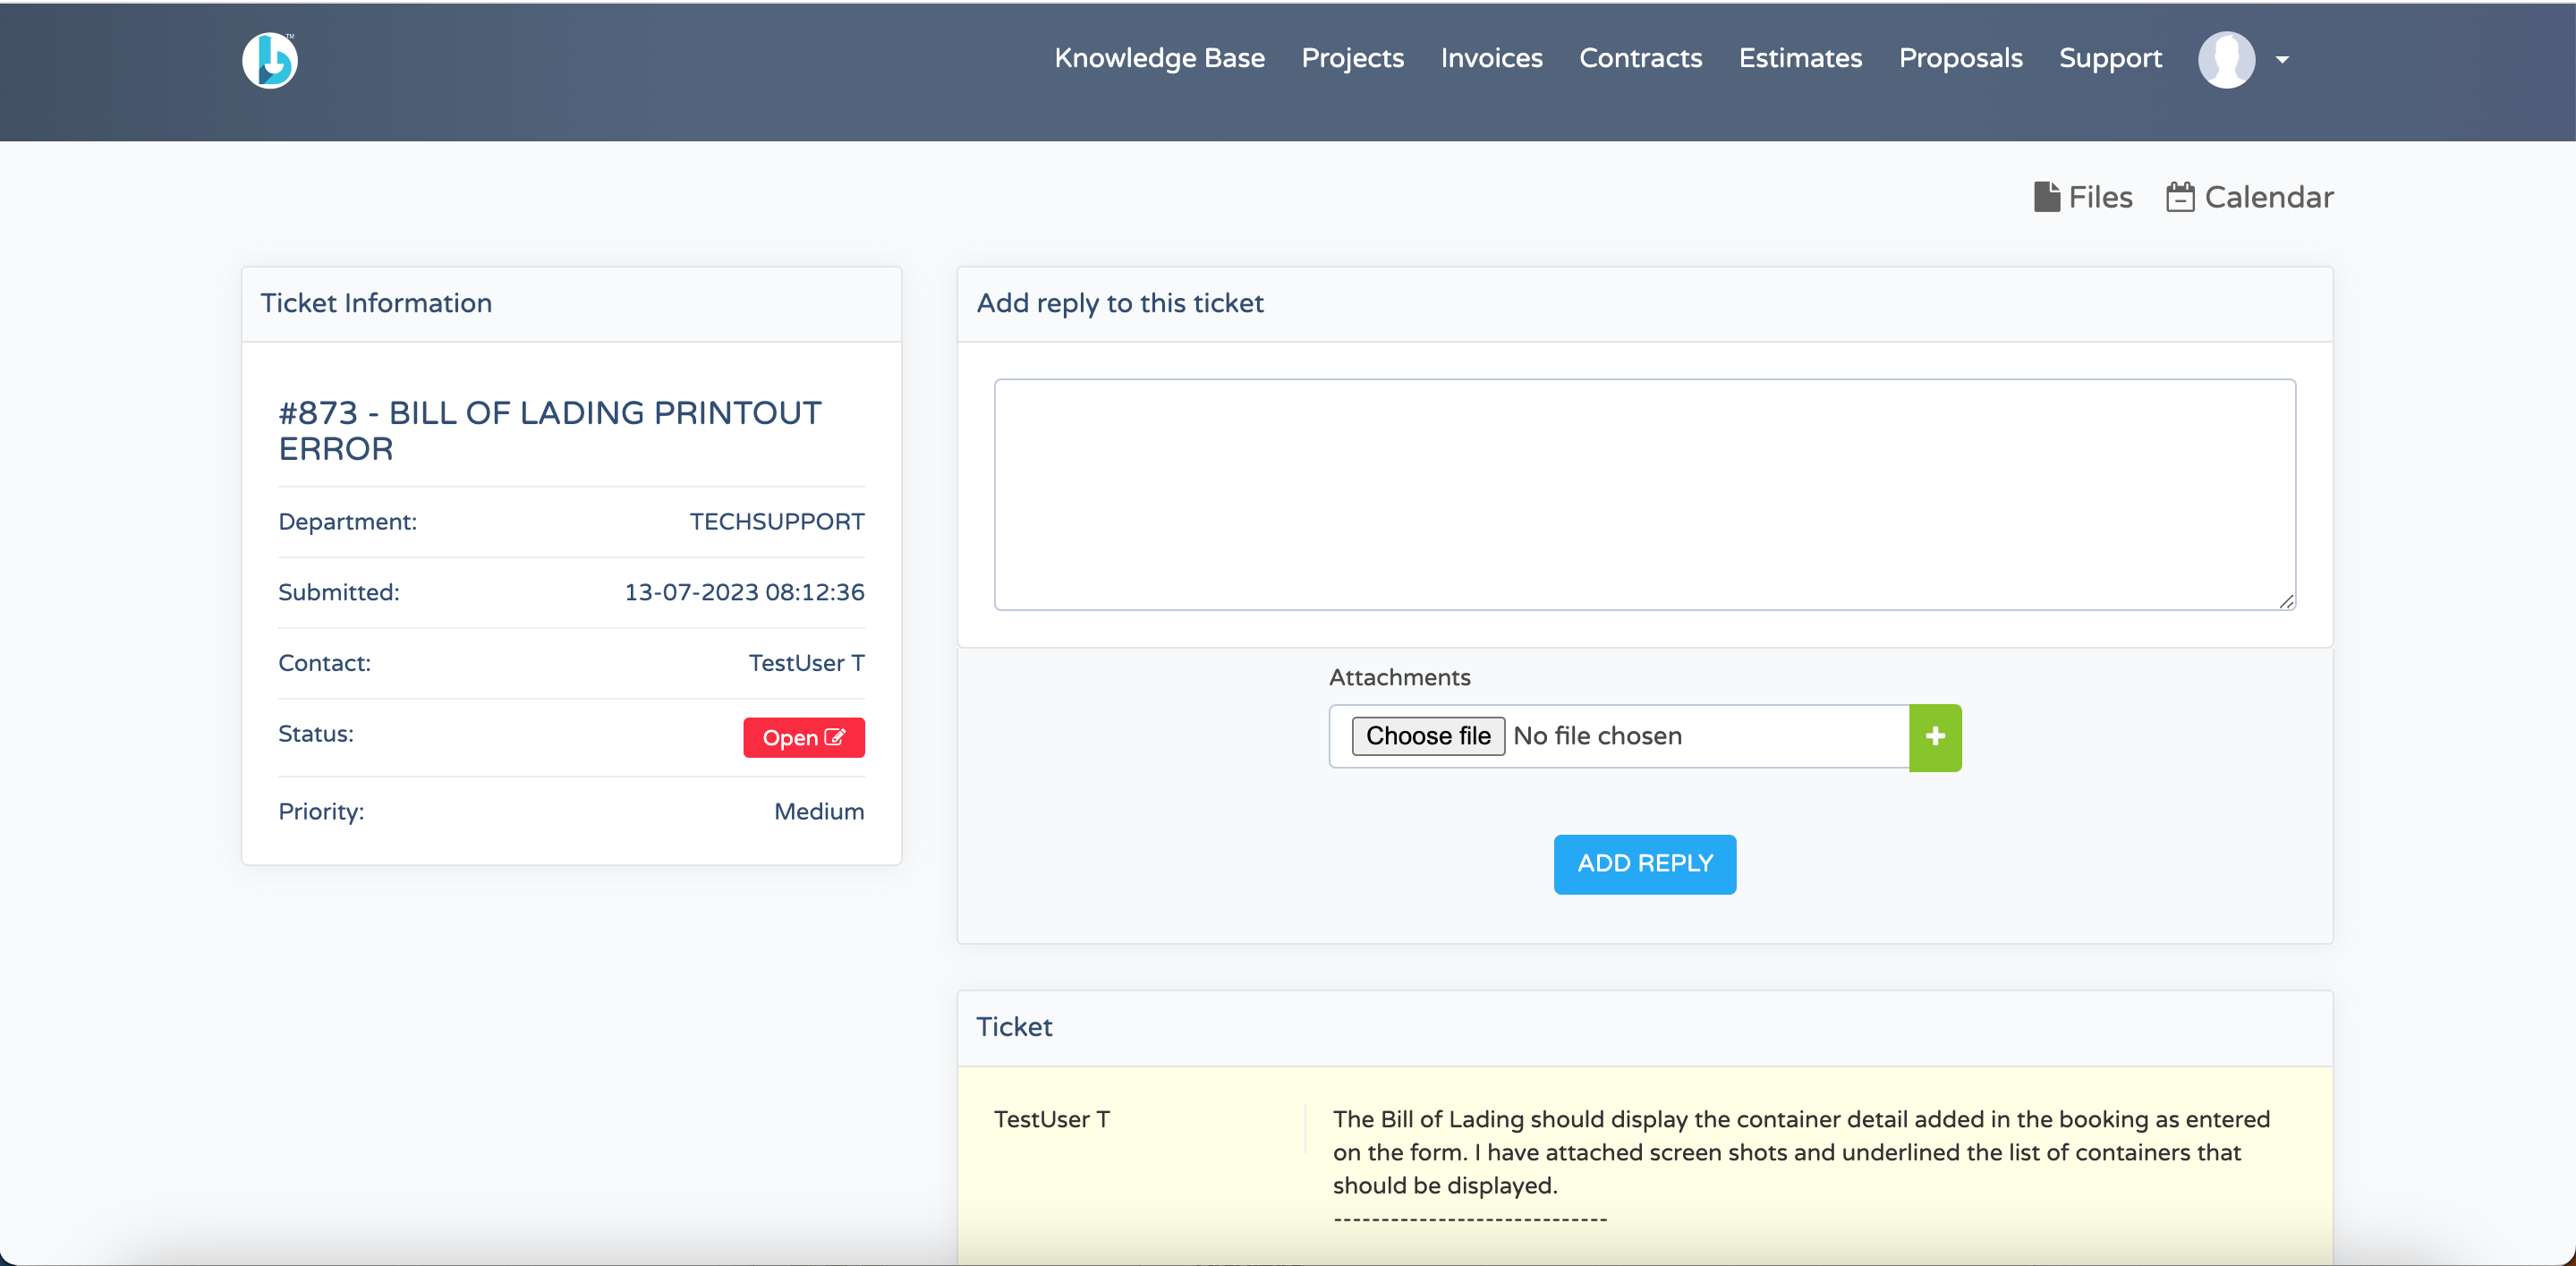Select the TECHSUPPORT department value
This screenshot has height=1266, width=2576.
(x=777, y=522)
